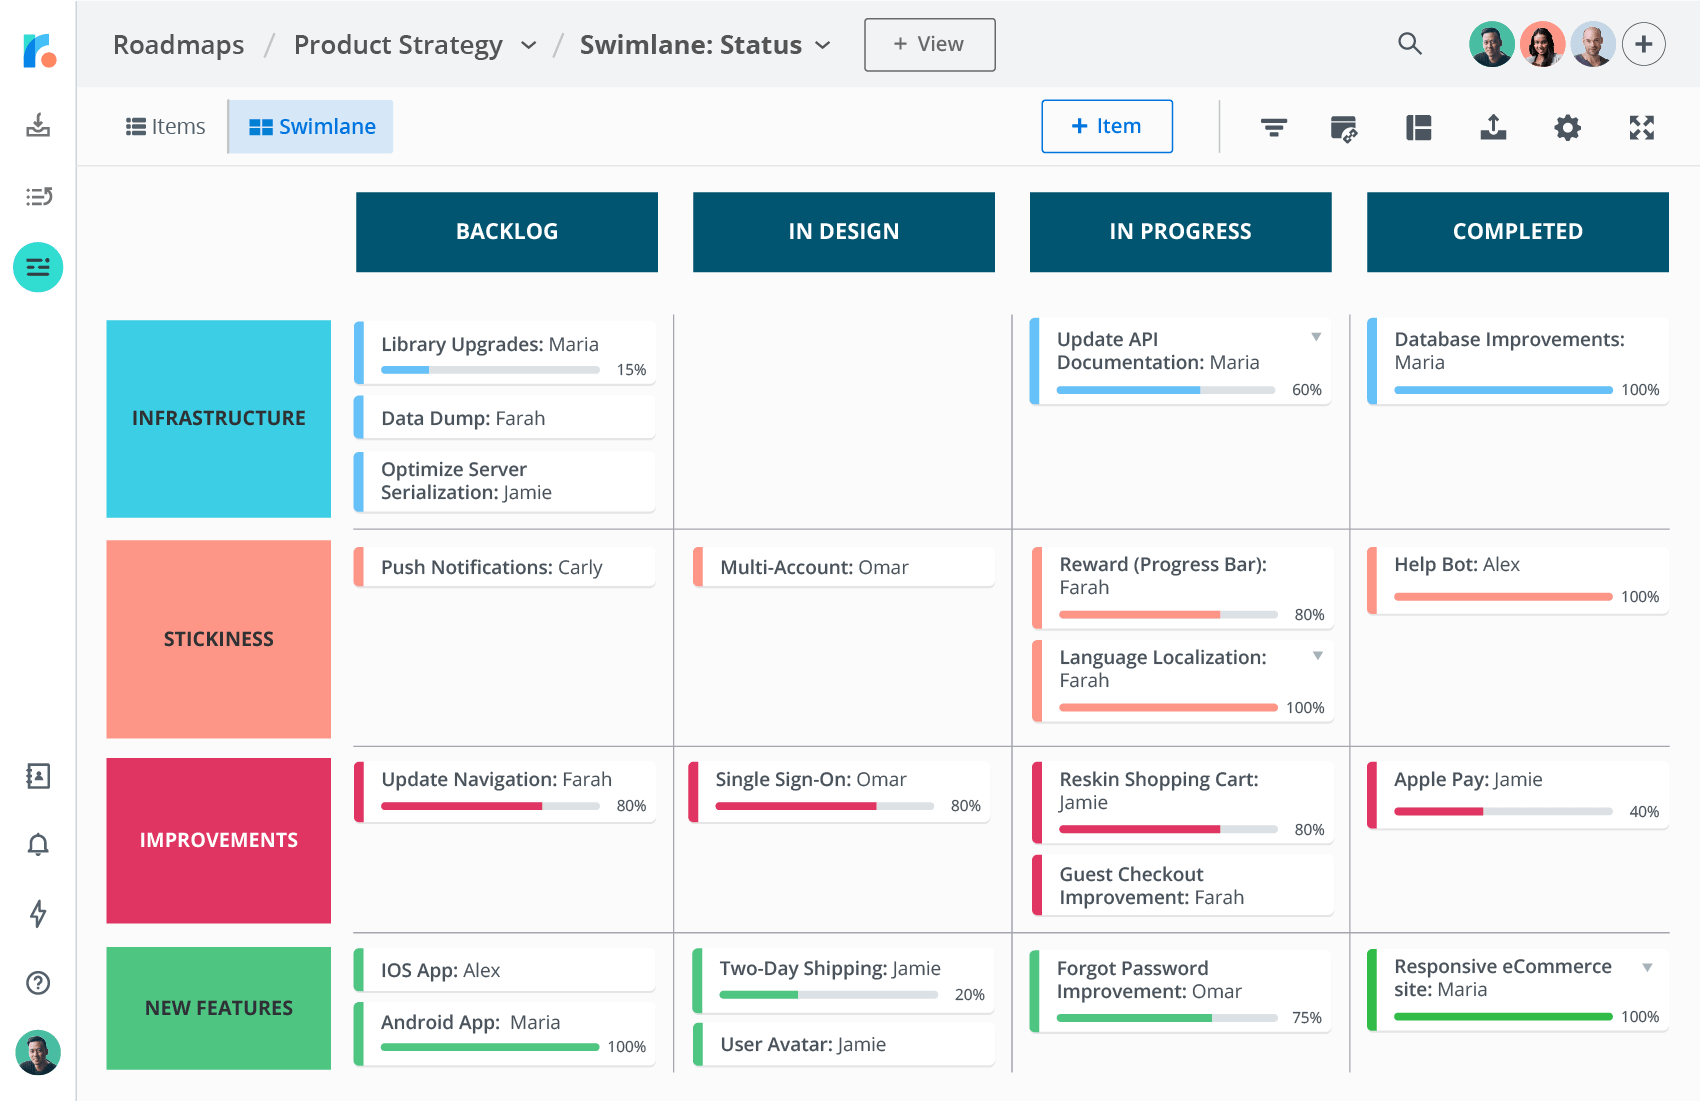
Task: Open Help Bot: Alex card
Action: 1518,580
